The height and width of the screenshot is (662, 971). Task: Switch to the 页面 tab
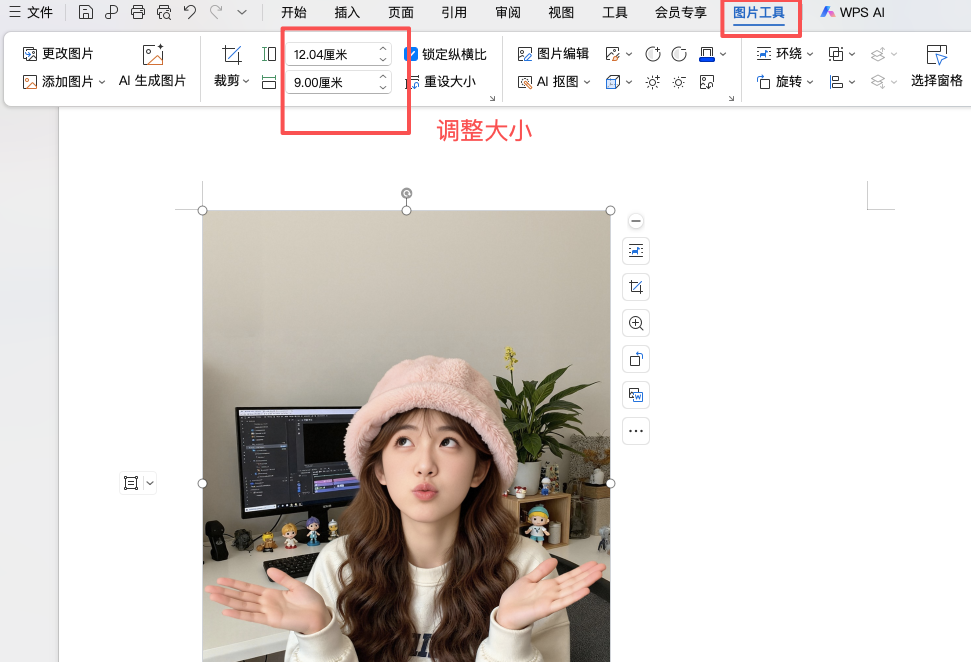pos(401,12)
